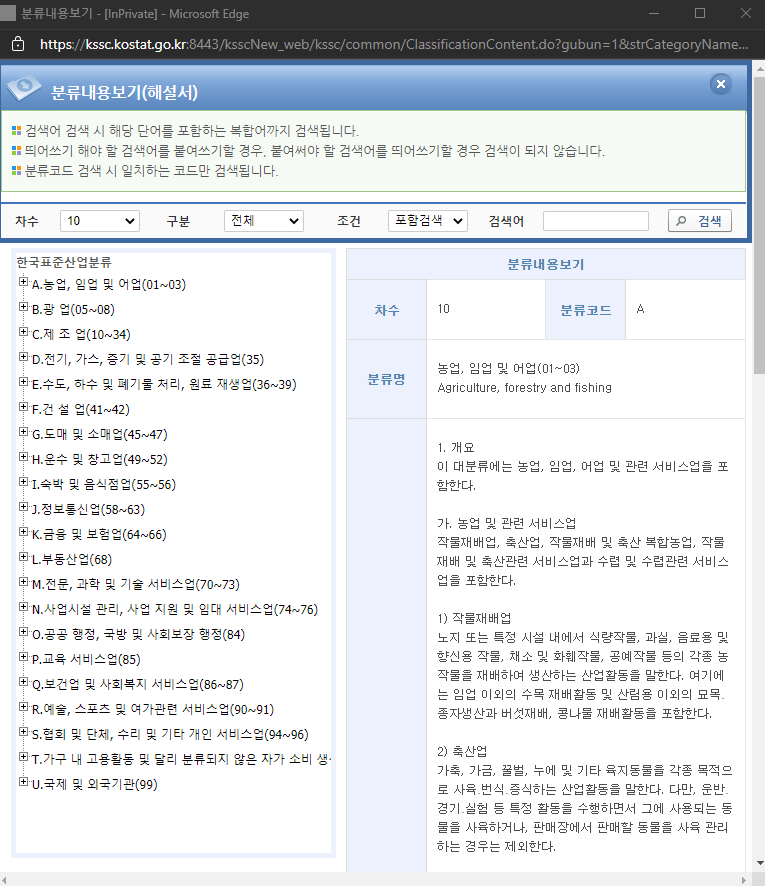Select J.정보통신업(58~63) tree label

[x=88, y=510]
